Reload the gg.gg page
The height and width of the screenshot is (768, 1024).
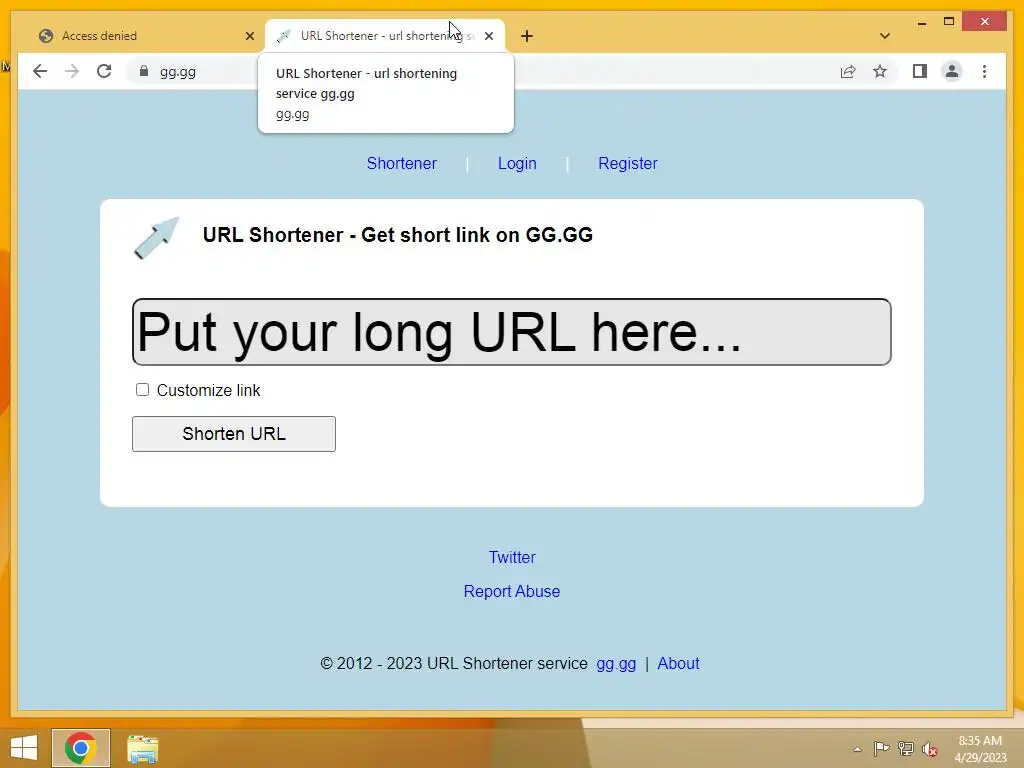104,71
